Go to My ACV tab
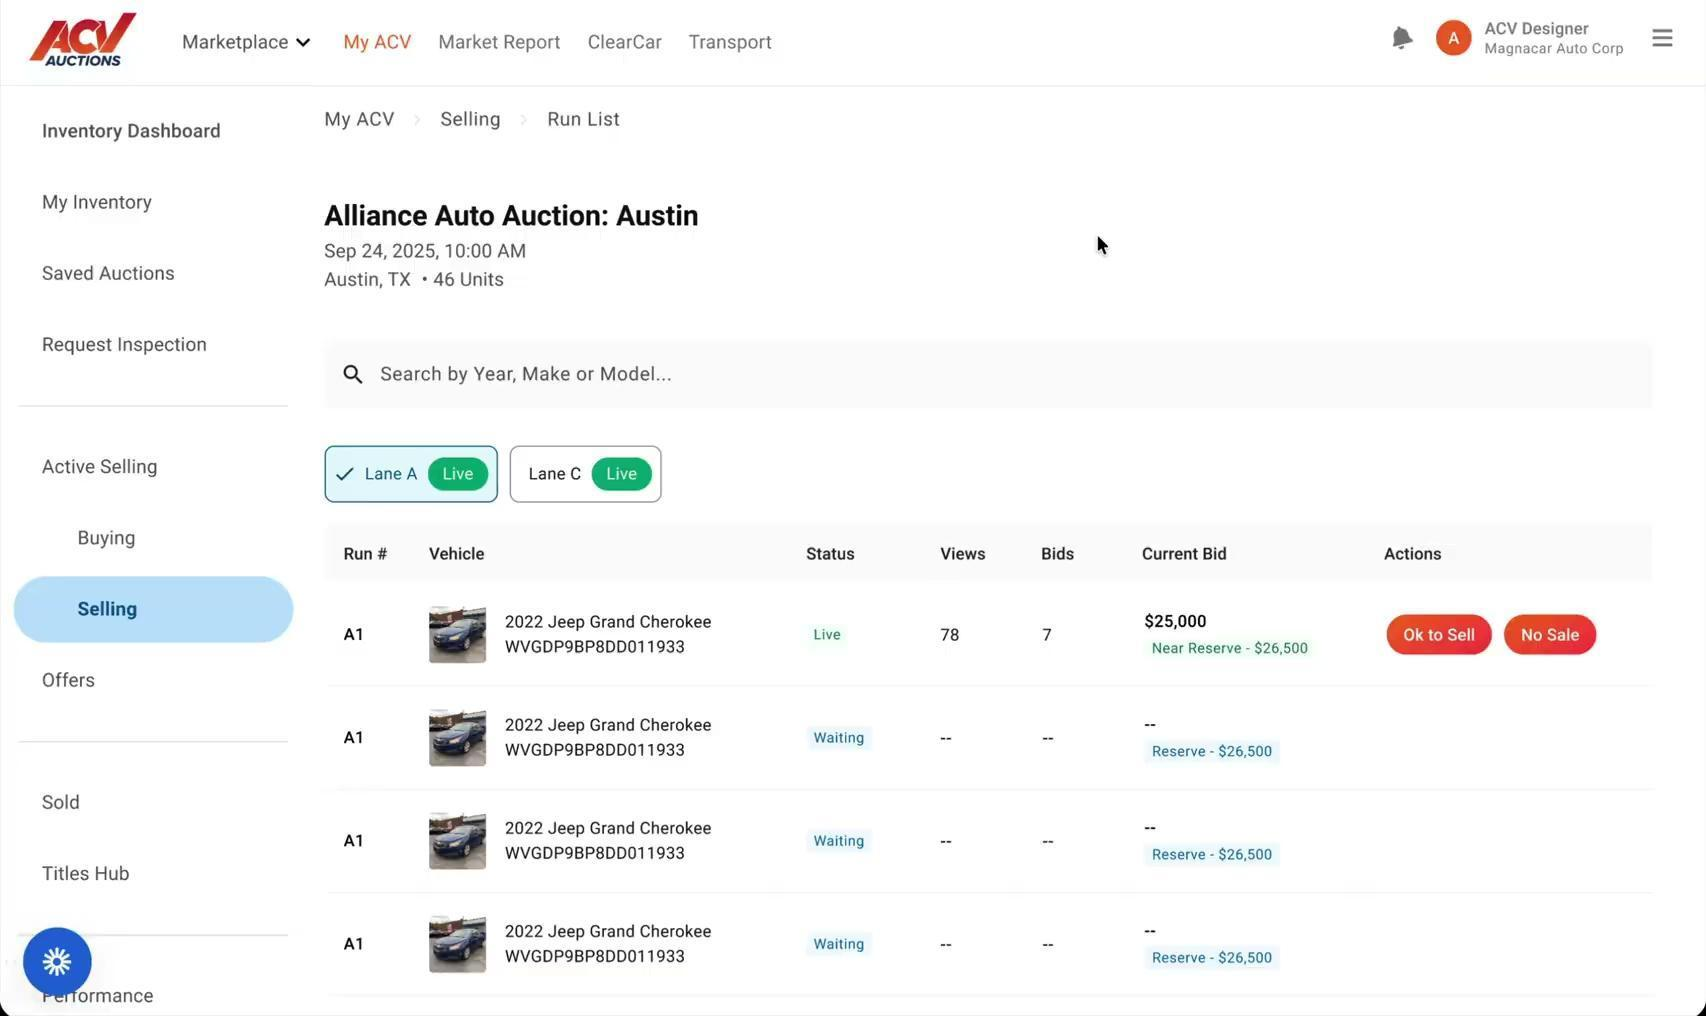Screen dimensions: 1706x1016 [x=377, y=42]
